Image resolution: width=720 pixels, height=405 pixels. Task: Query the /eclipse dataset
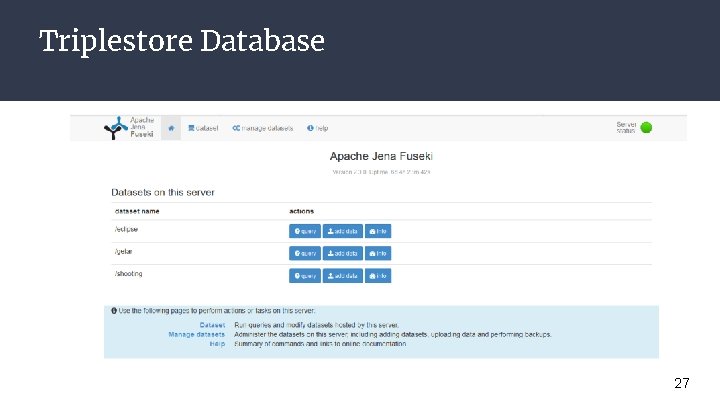tap(305, 231)
